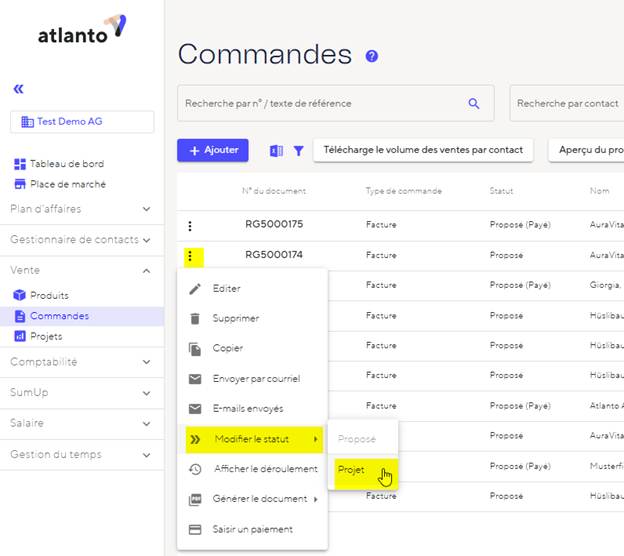Open Tableau de bord in sidebar
This screenshot has height=556, width=624.
(66, 164)
